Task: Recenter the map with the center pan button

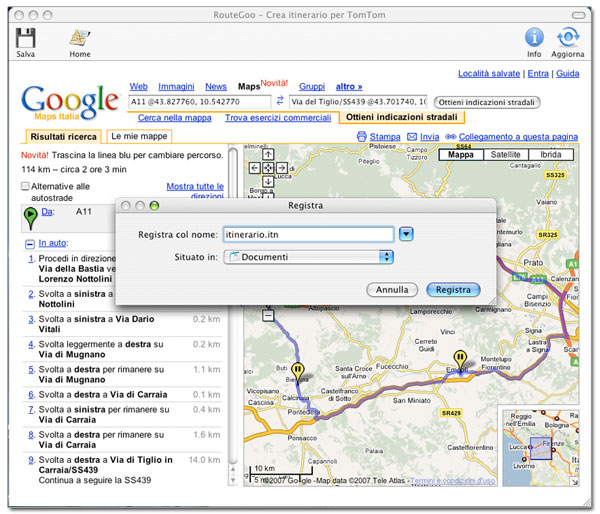Action: coord(268,168)
